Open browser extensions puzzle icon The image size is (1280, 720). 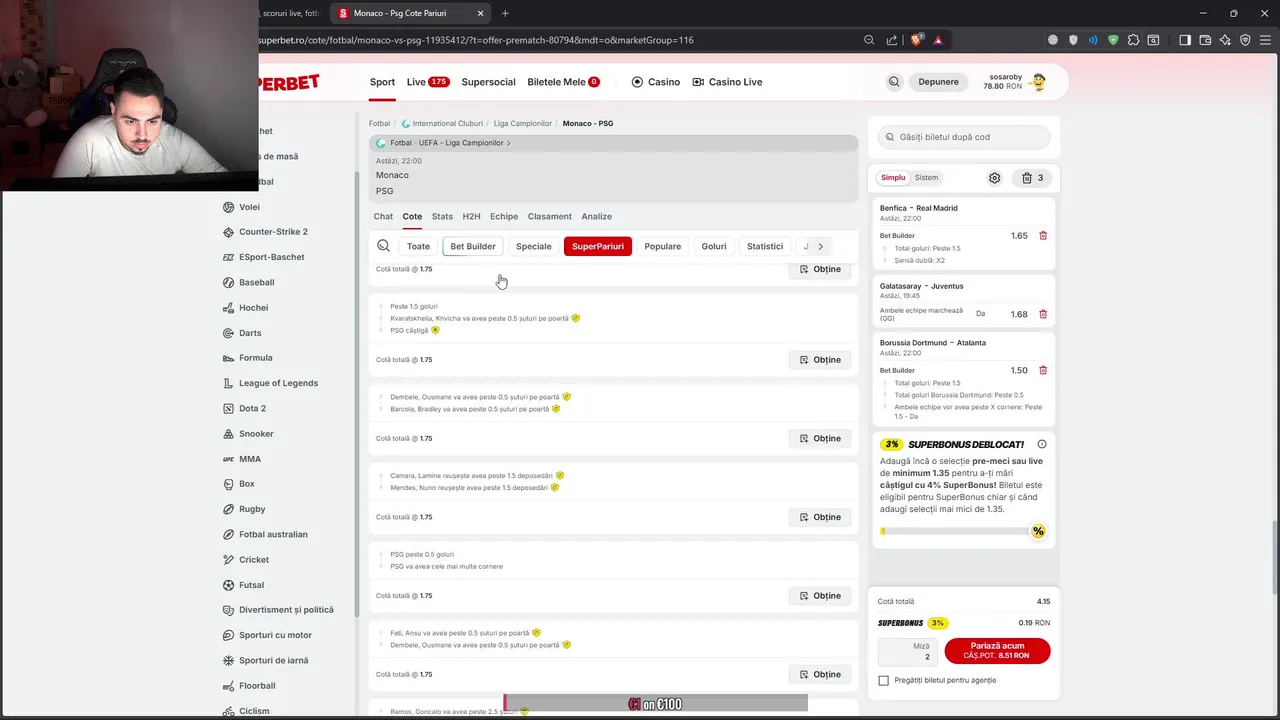click(1133, 40)
